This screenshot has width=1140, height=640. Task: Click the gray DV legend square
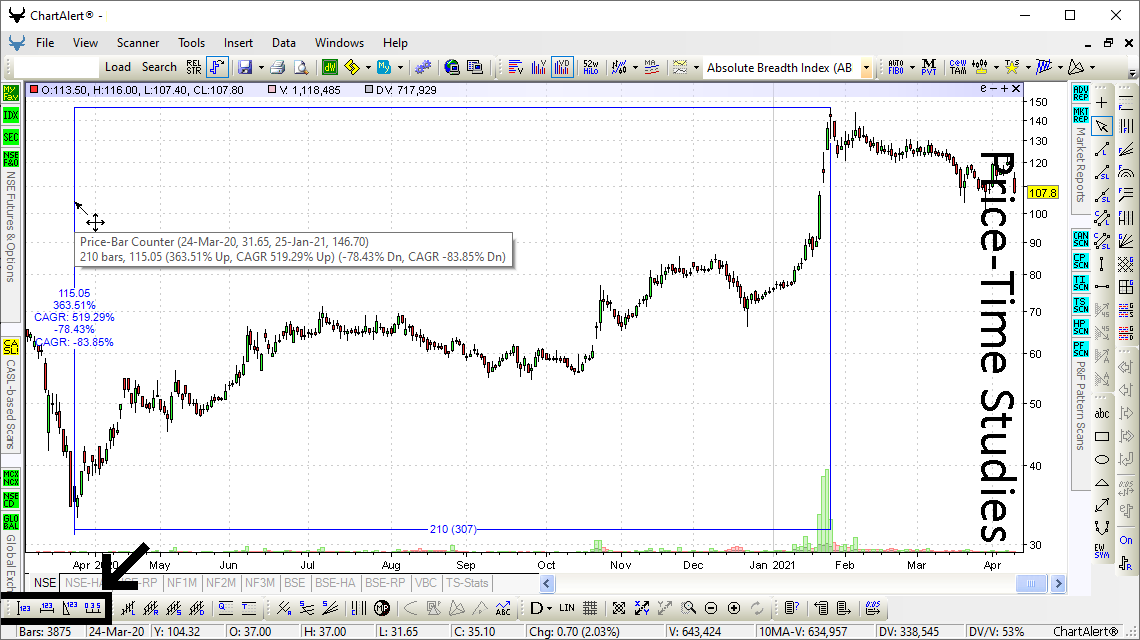click(369, 89)
